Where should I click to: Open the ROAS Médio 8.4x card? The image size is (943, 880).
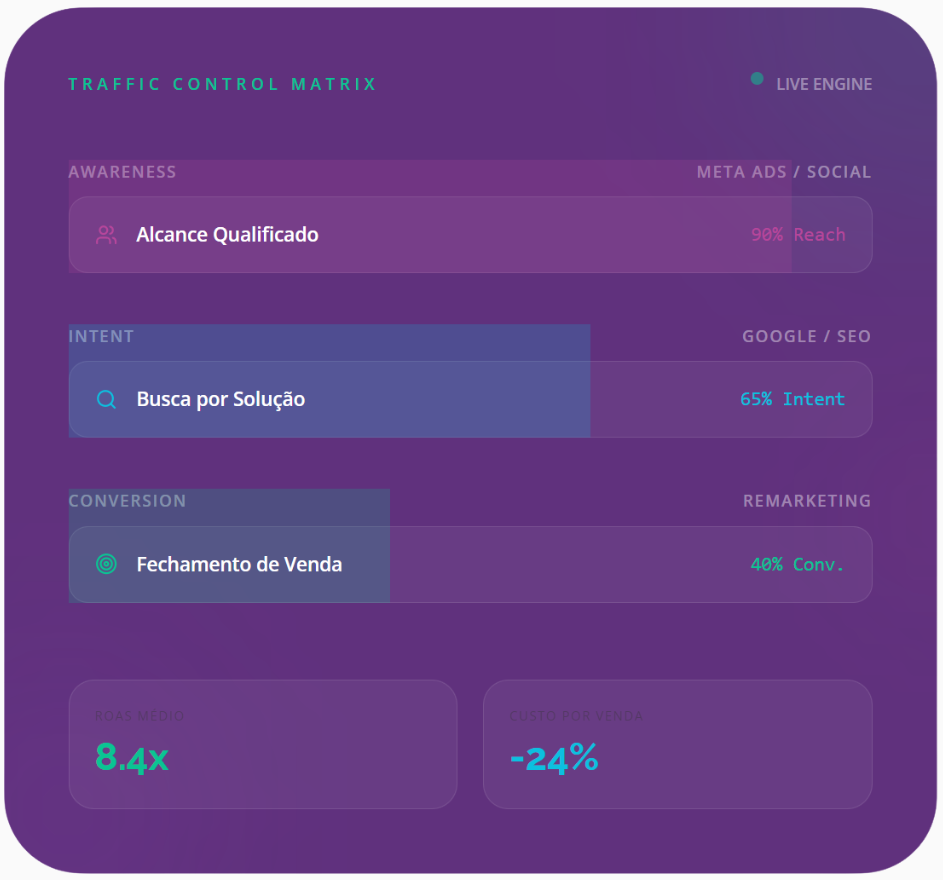coord(262,744)
